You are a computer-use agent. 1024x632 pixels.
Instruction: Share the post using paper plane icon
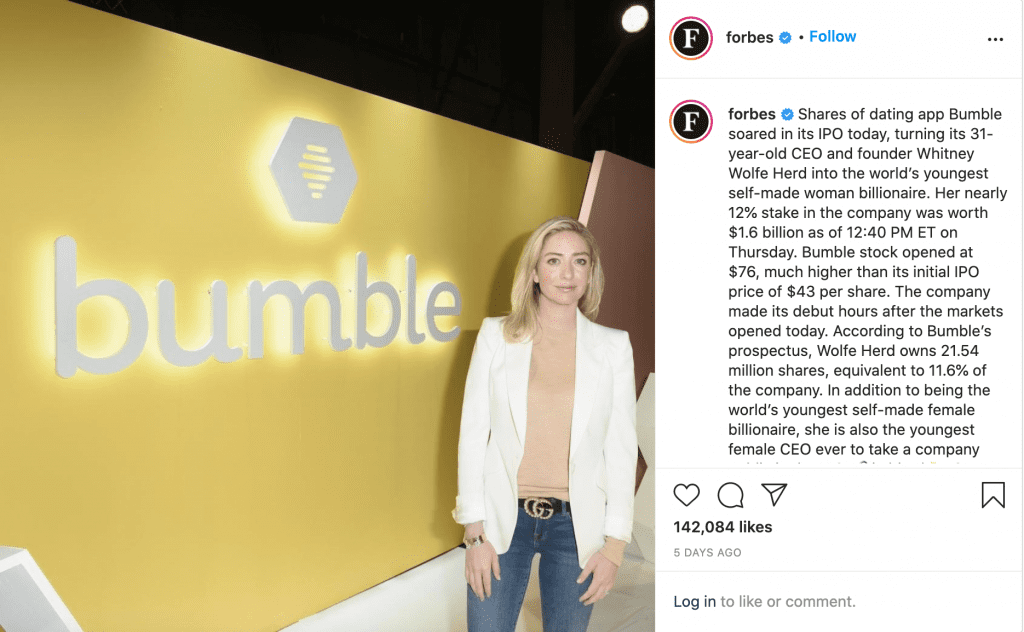point(774,494)
